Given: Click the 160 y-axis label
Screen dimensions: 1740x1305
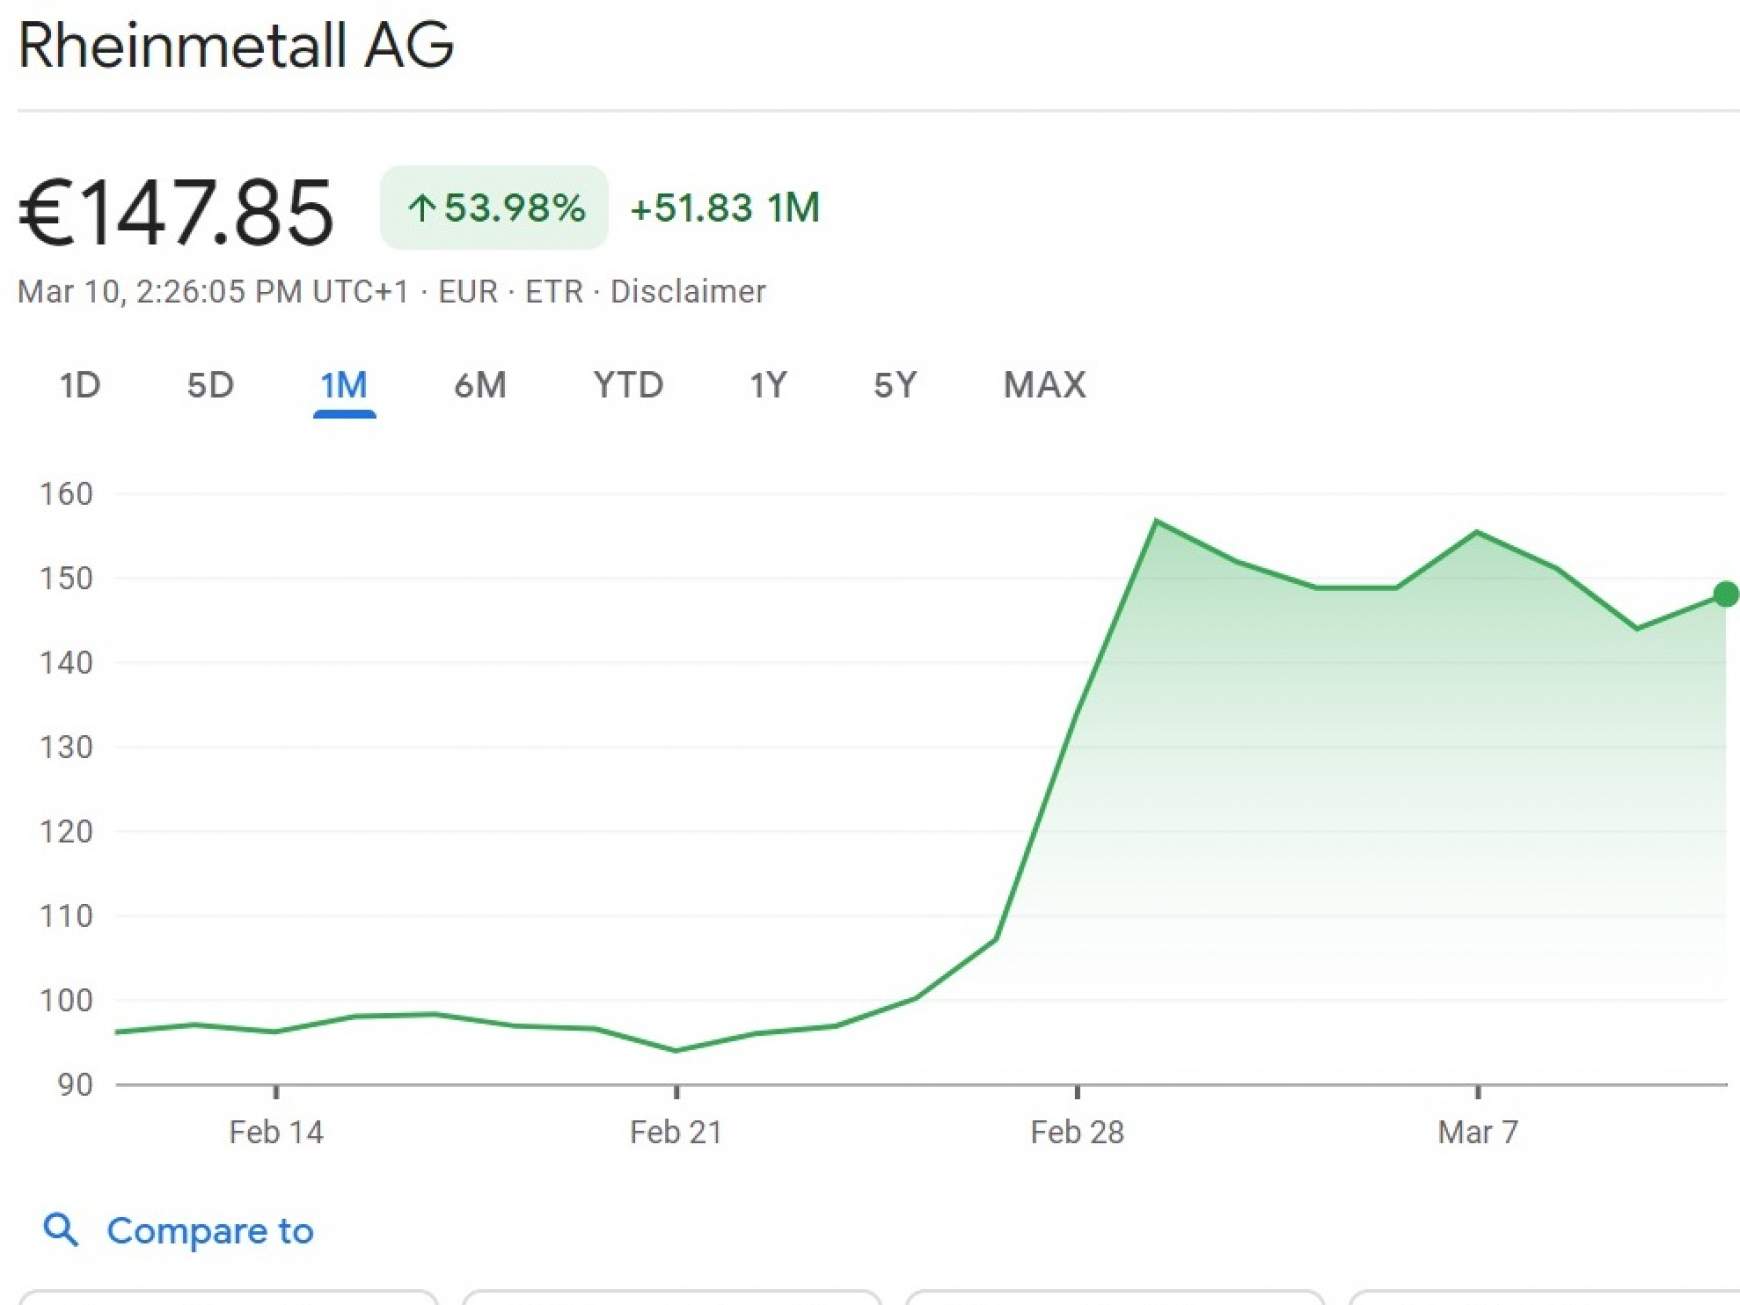Looking at the screenshot, I should (x=66, y=493).
